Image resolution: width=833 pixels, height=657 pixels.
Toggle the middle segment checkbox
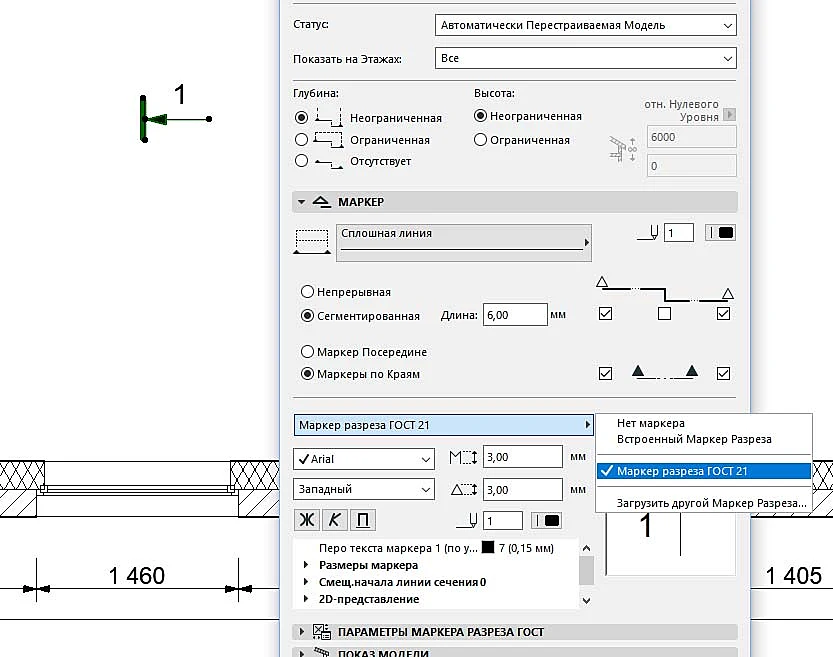click(x=664, y=313)
